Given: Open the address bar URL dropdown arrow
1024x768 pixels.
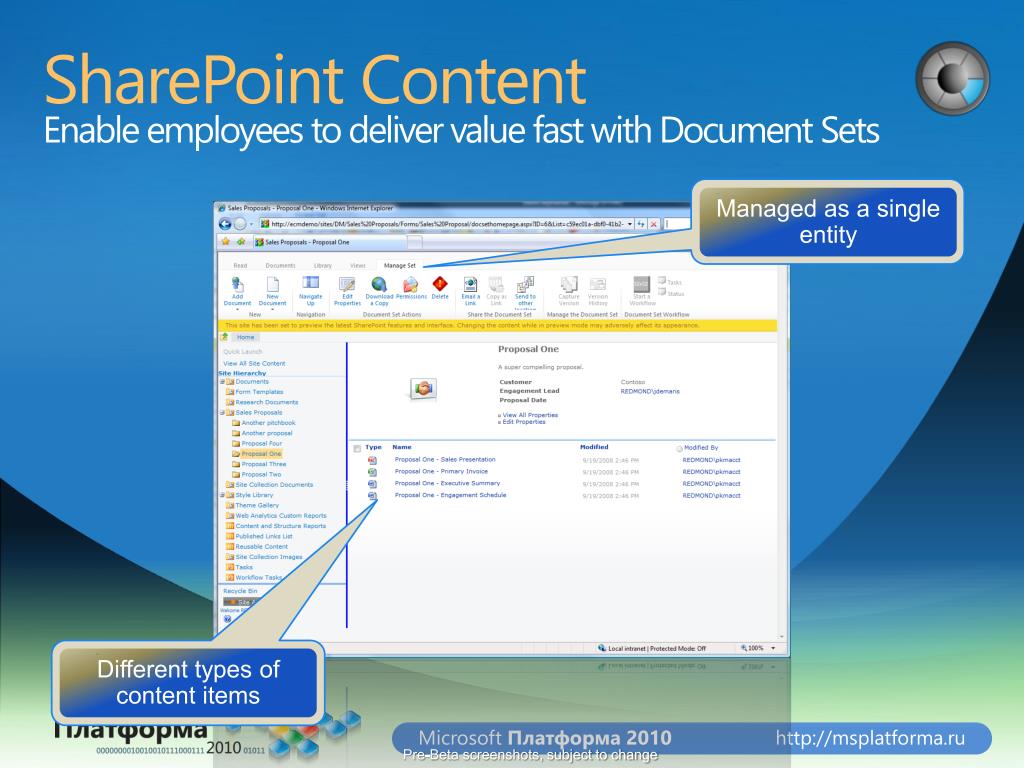Looking at the screenshot, I should click(x=630, y=224).
